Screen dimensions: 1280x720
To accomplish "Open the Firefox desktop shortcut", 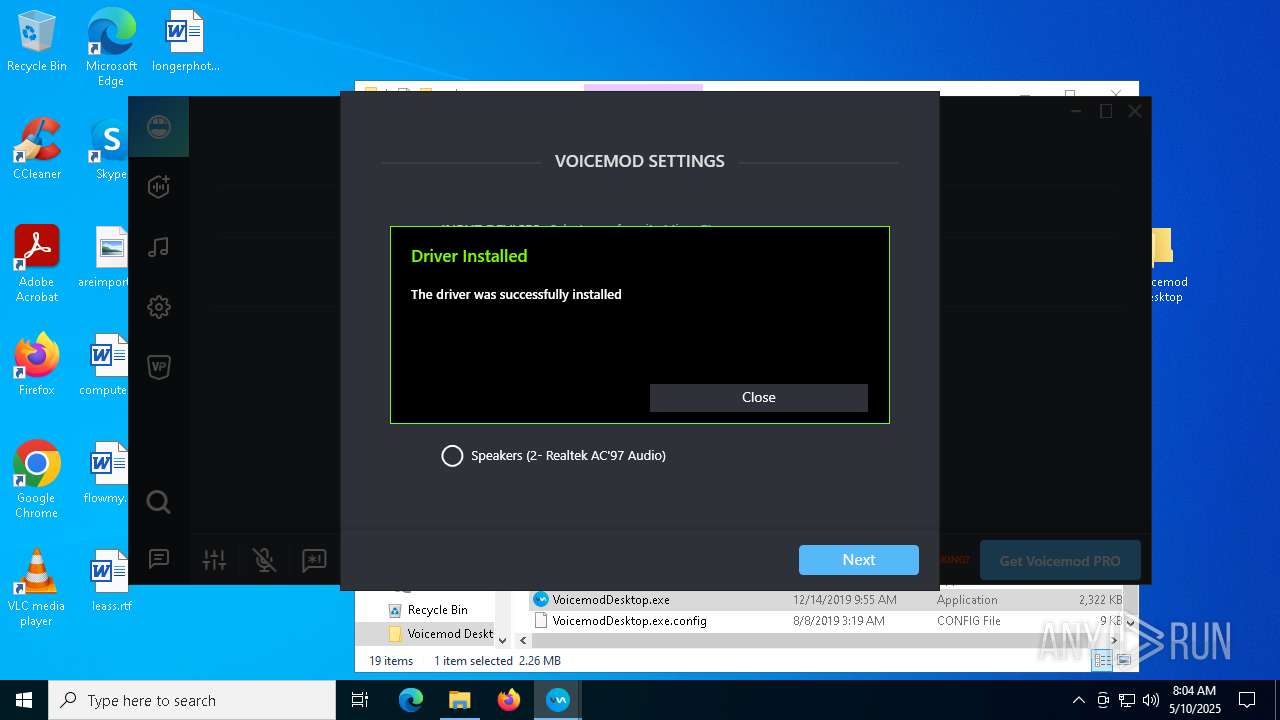I will pos(37,365).
